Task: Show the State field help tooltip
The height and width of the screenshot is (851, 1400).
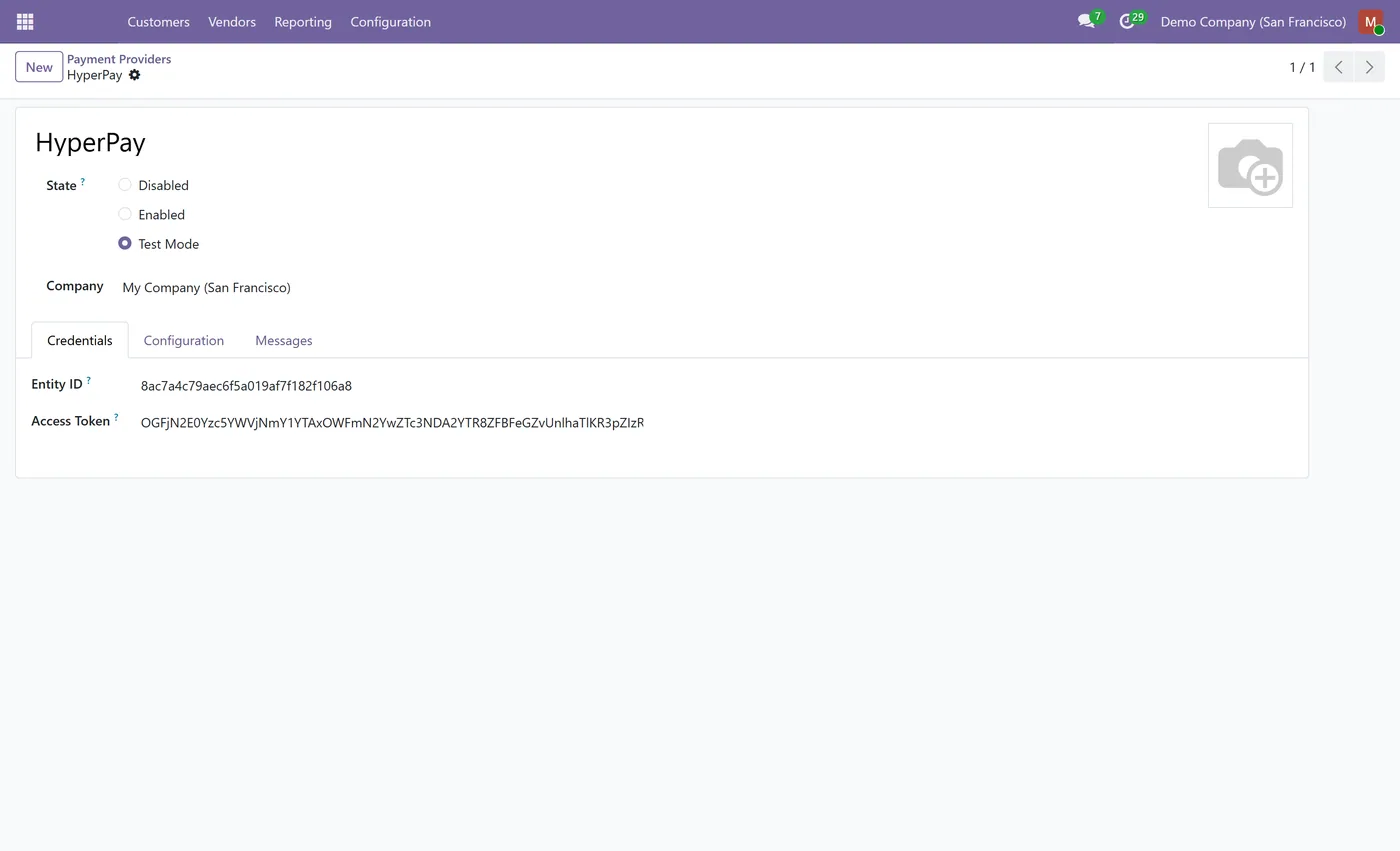Action: 83,181
